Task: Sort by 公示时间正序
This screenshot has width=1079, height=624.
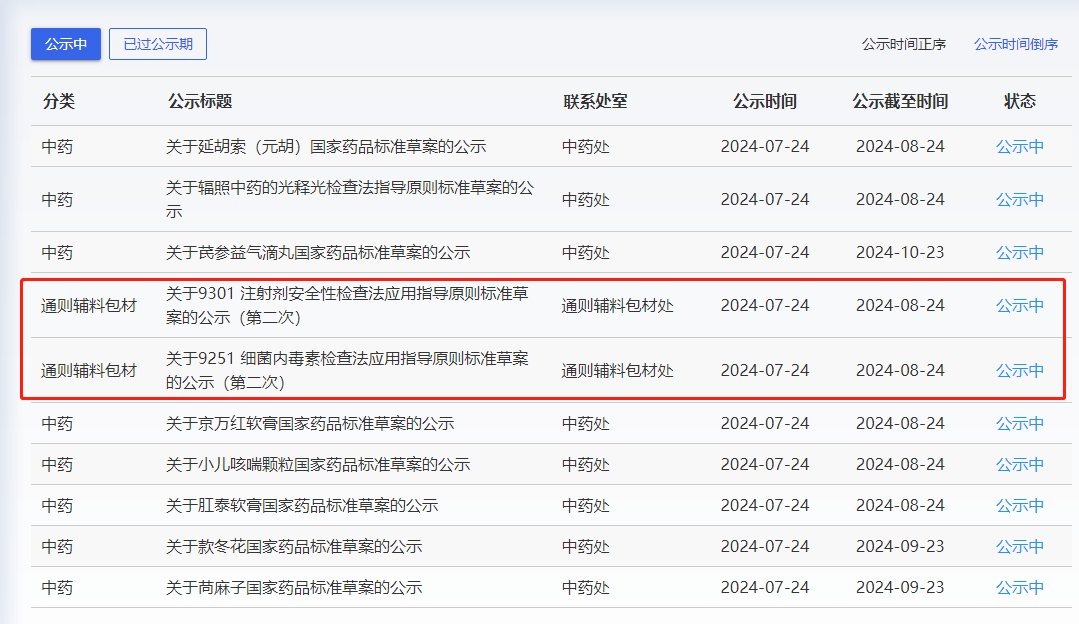Action: click(904, 44)
